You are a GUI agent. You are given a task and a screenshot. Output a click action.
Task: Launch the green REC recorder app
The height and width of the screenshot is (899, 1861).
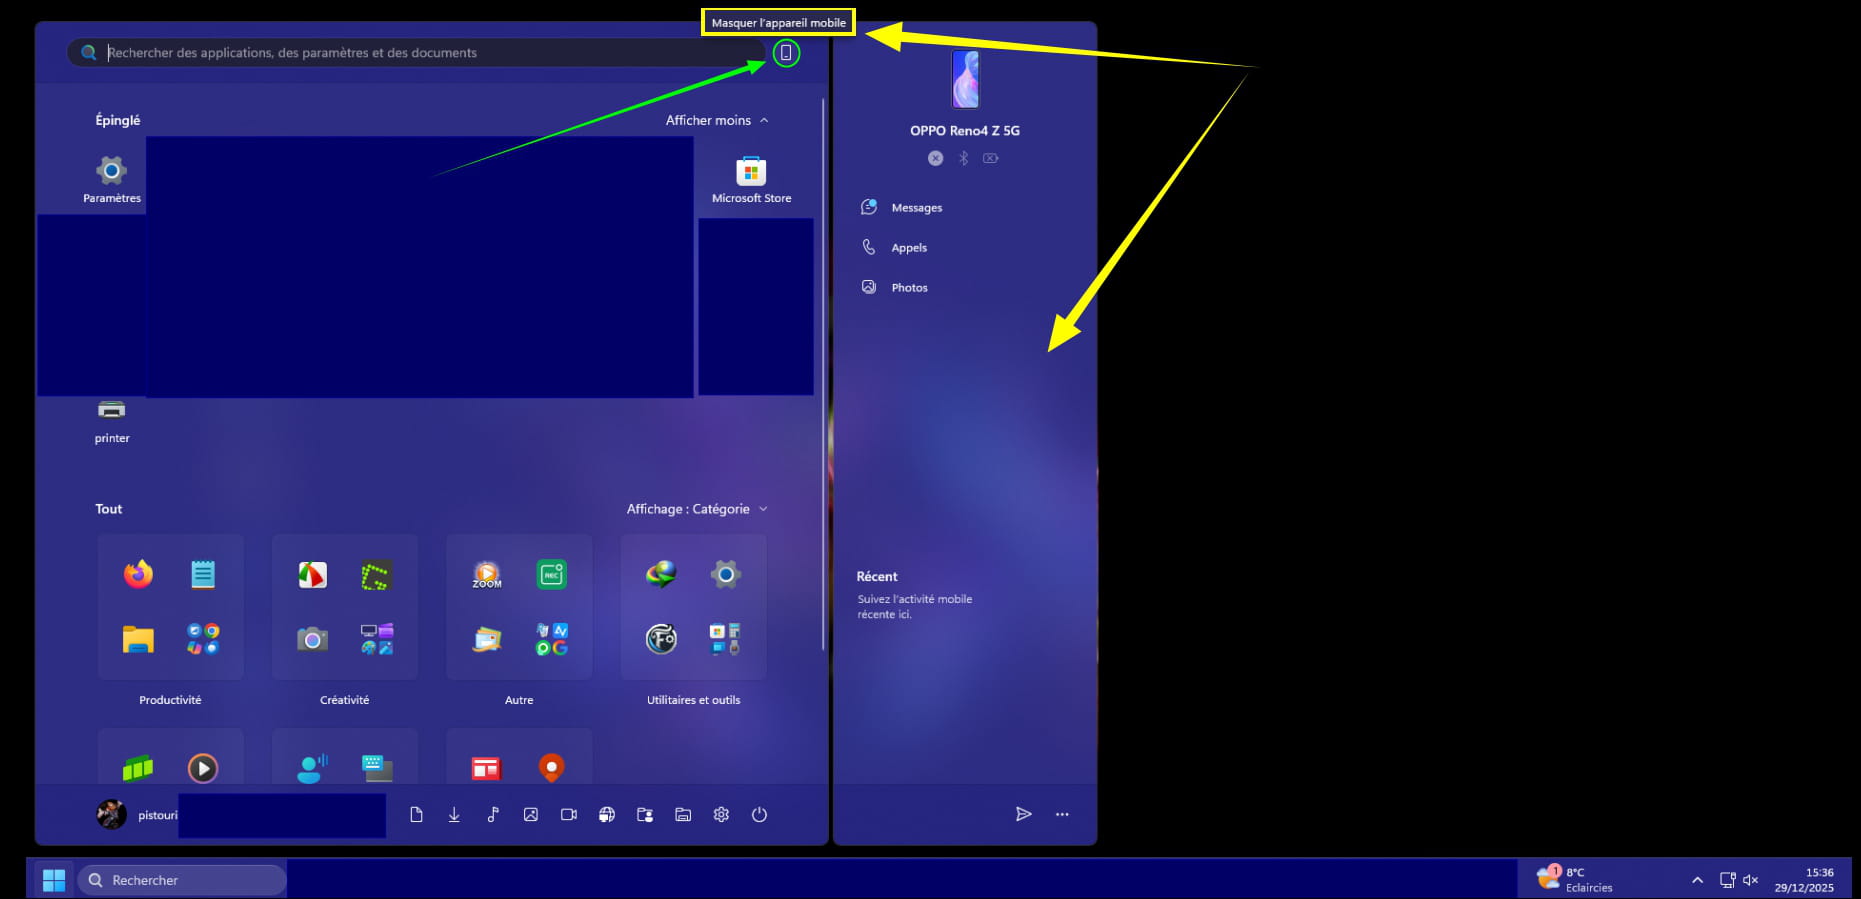[552, 574]
